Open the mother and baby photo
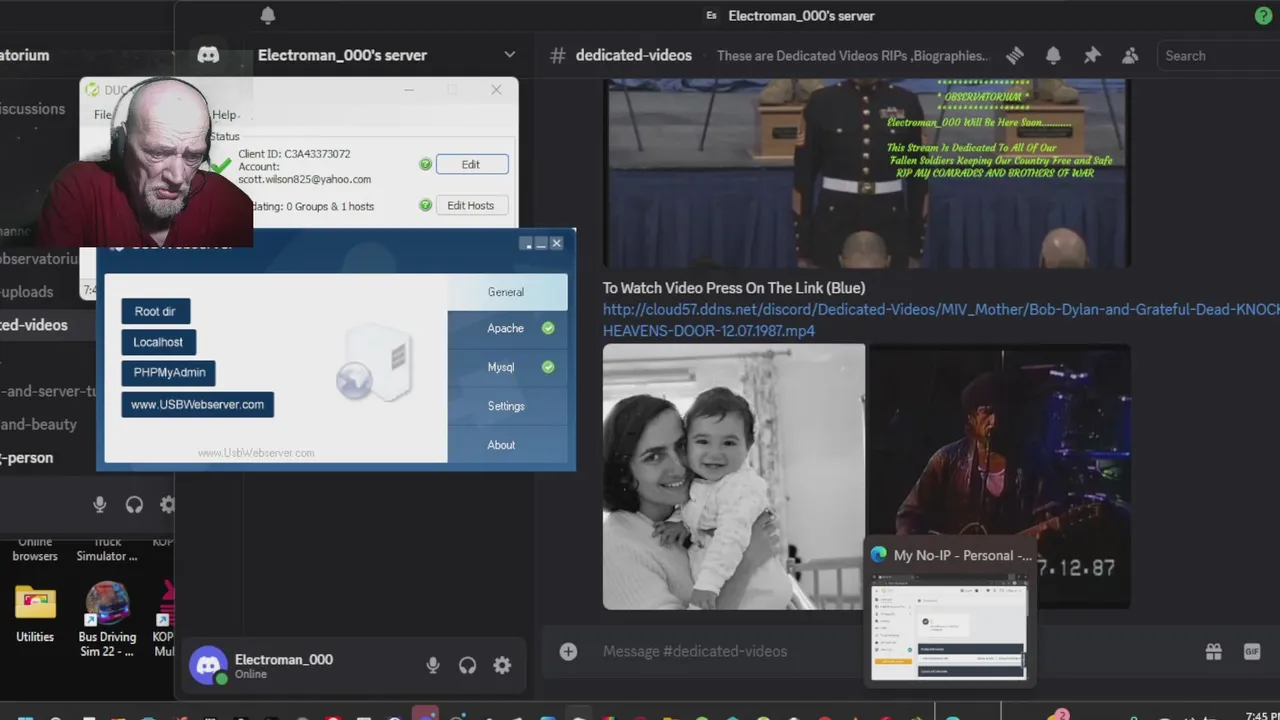Image resolution: width=1280 pixels, height=720 pixels. click(733, 476)
